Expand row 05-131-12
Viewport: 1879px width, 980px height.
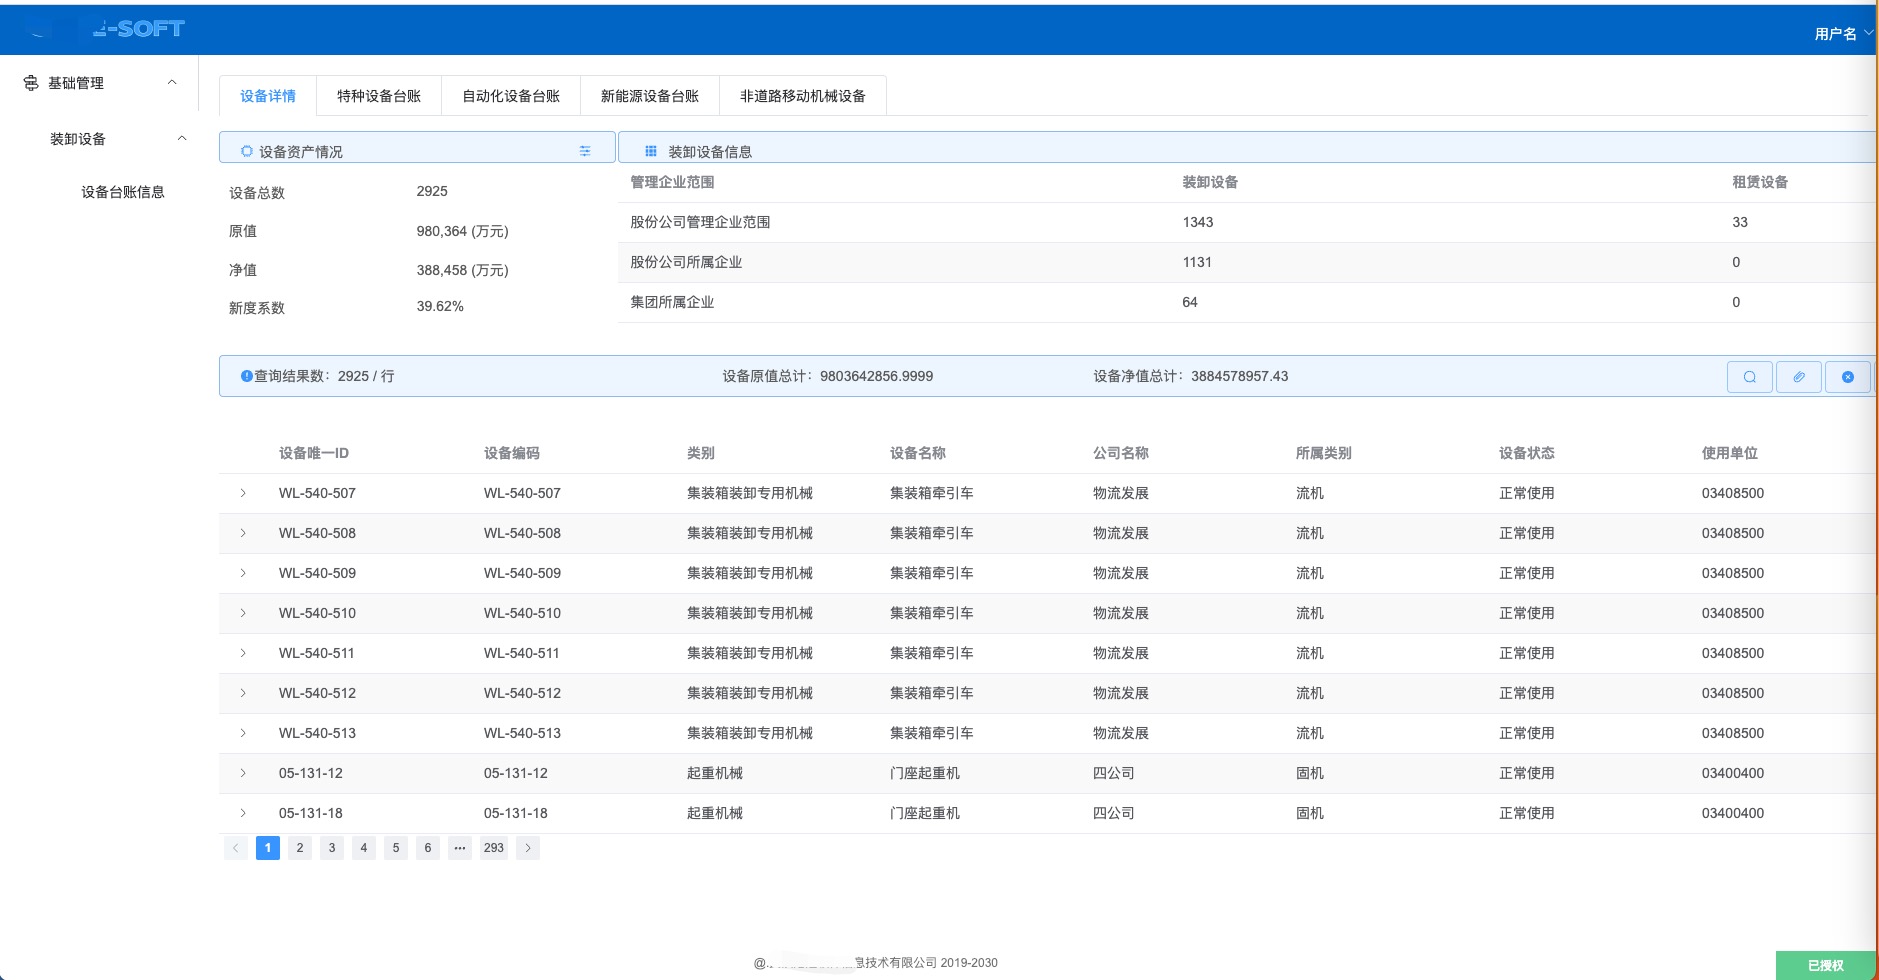[243, 773]
